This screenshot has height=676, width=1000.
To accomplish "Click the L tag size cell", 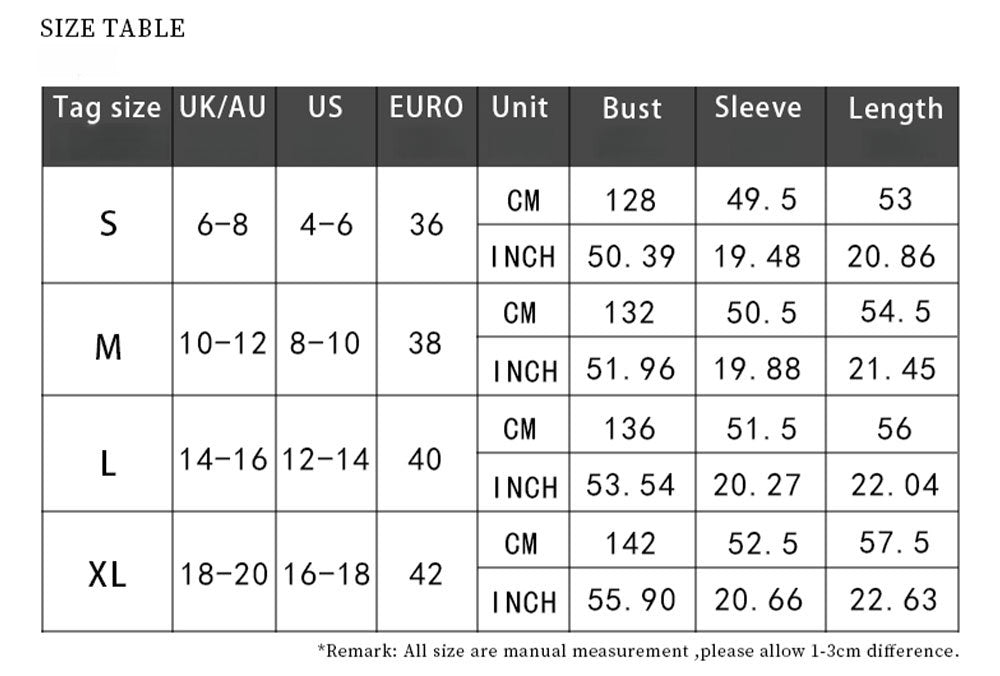I will pos(108,461).
